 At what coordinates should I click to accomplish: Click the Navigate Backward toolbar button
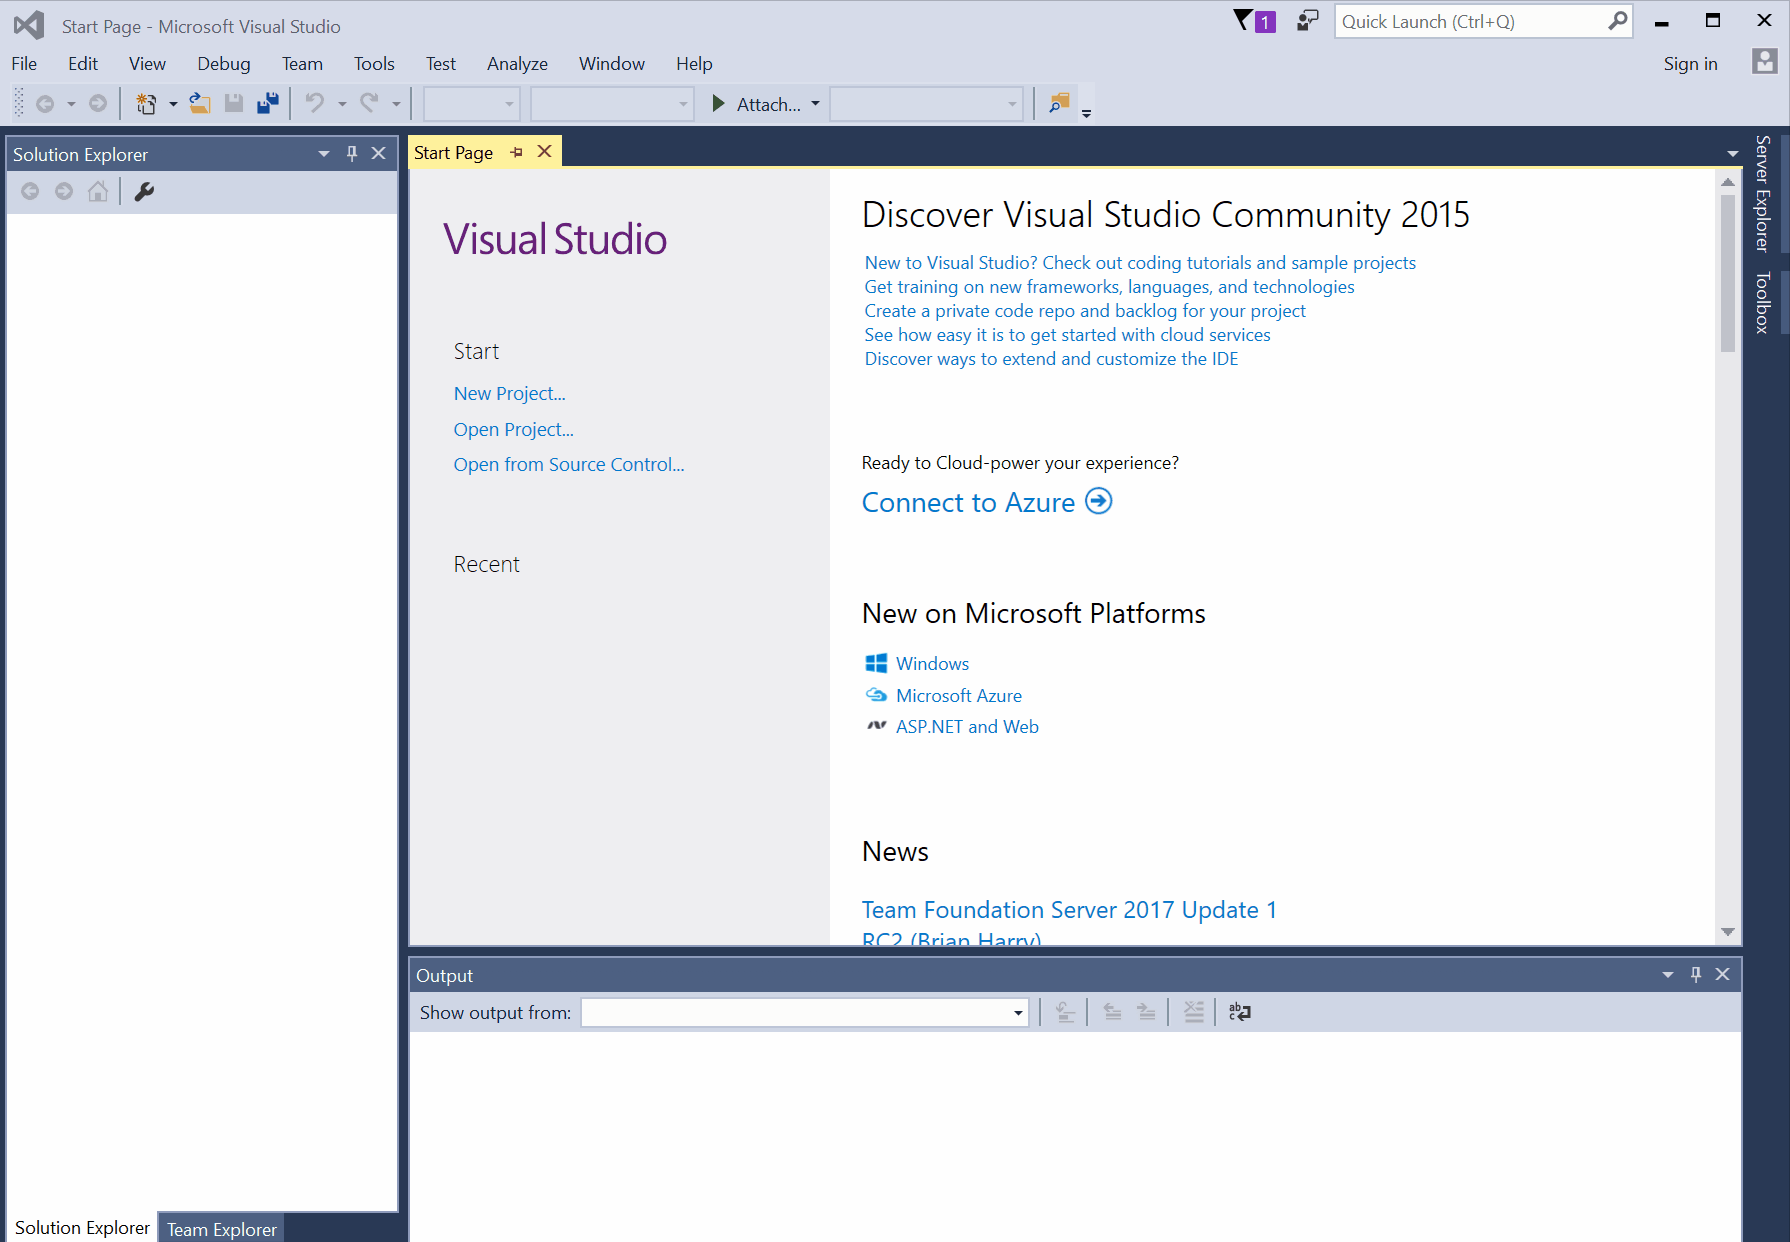click(x=45, y=103)
